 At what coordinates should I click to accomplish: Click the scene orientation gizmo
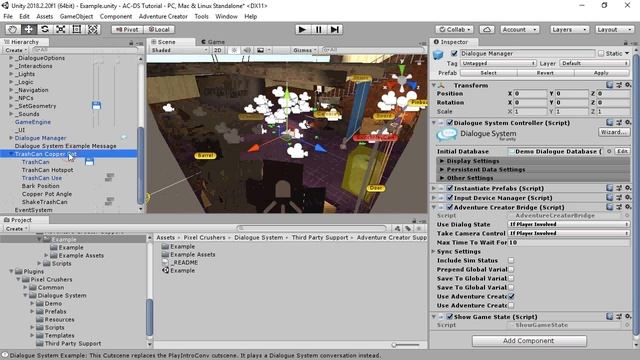click(402, 80)
